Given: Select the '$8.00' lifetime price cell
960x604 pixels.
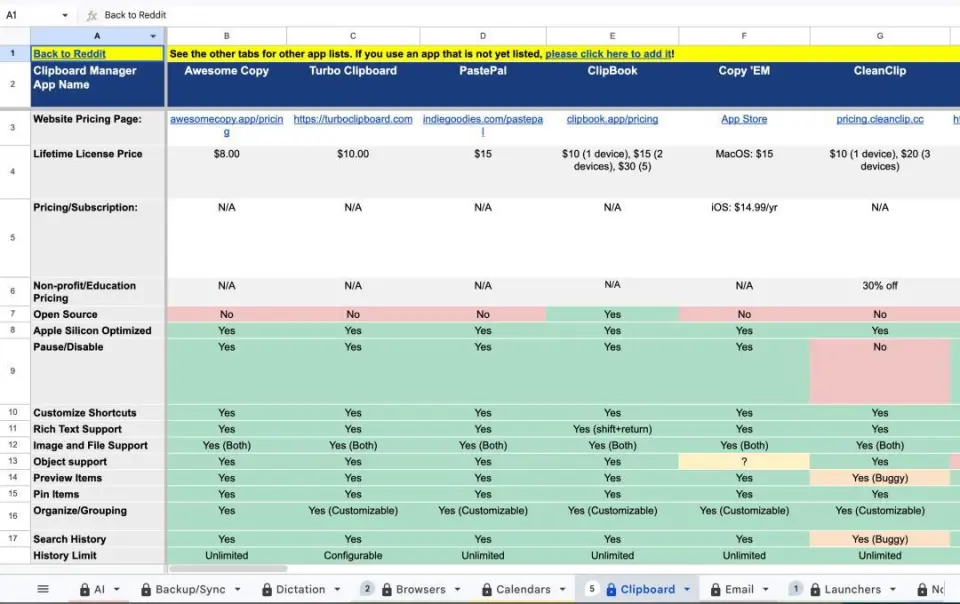Looking at the screenshot, I should pyautogui.click(x=227, y=171).
